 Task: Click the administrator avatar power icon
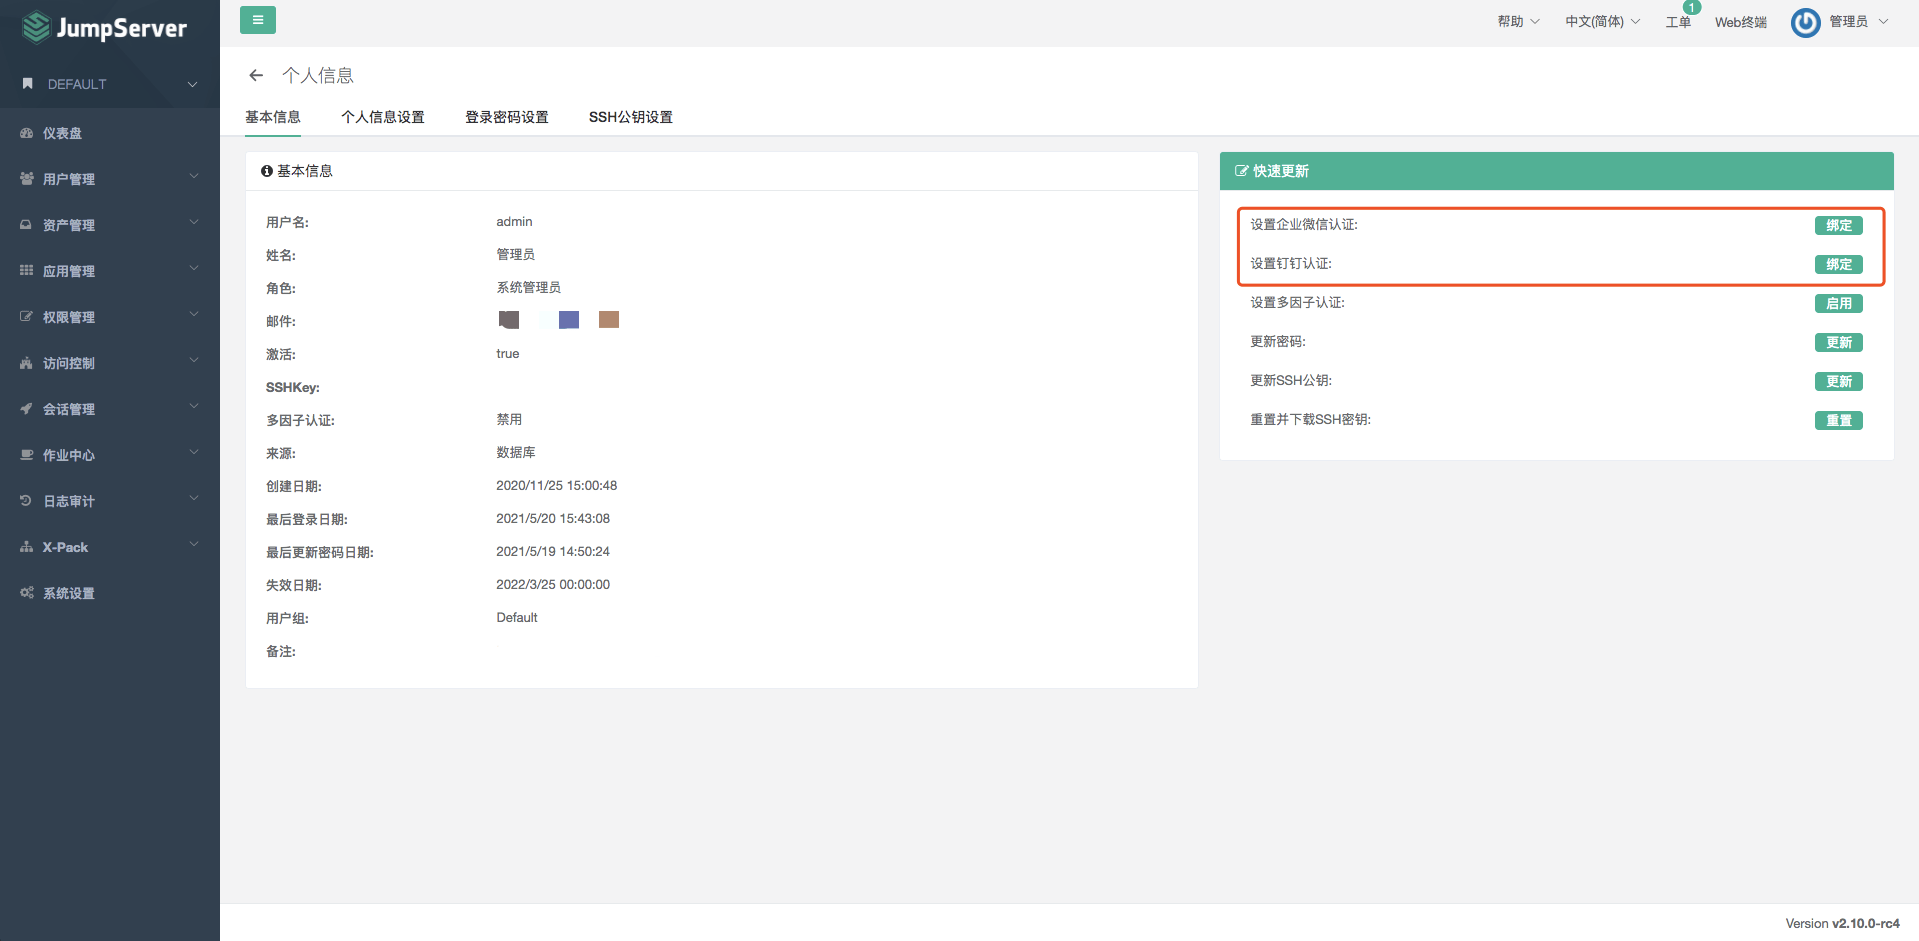[x=1805, y=22]
